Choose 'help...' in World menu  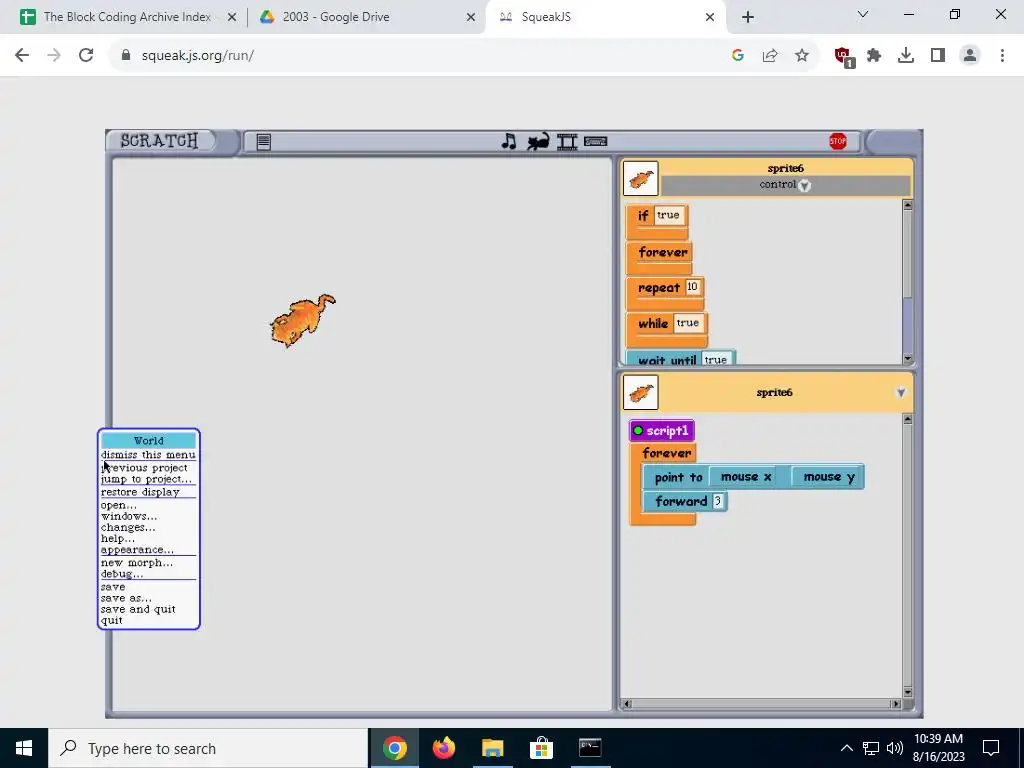(148, 538)
